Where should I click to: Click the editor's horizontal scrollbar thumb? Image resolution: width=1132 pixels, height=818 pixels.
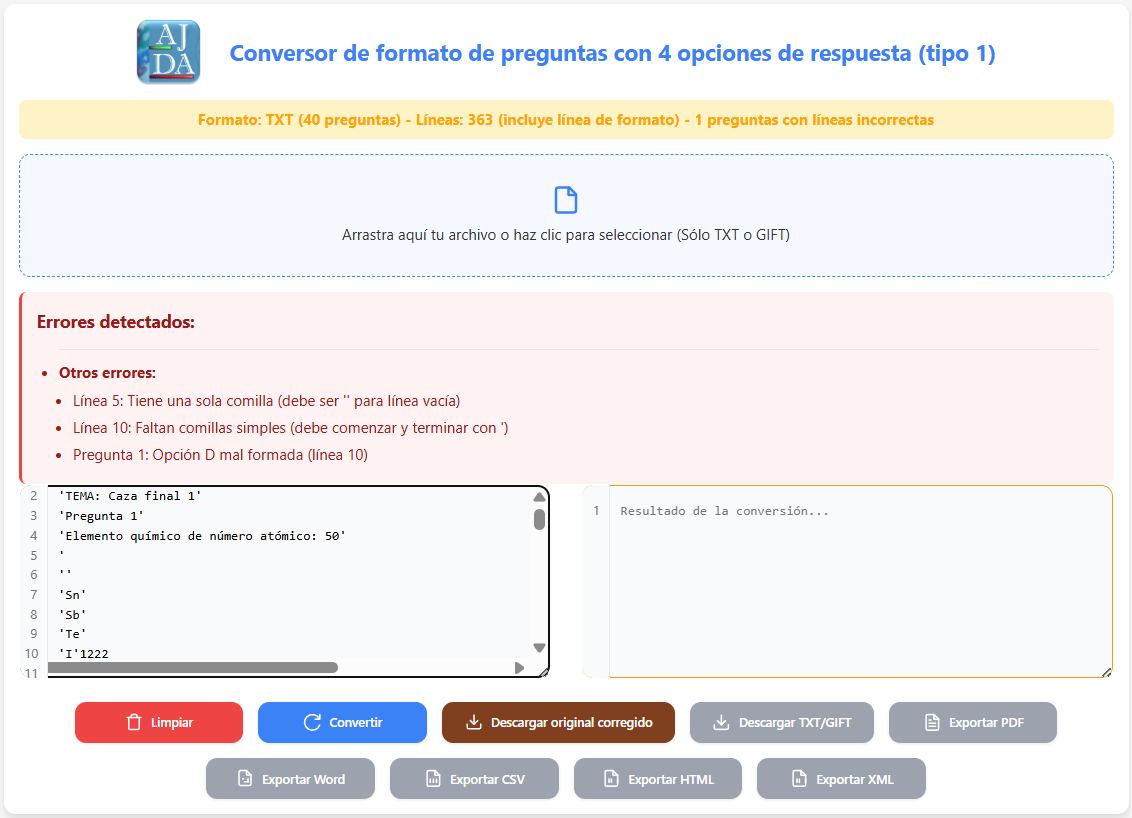[x=195, y=667]
